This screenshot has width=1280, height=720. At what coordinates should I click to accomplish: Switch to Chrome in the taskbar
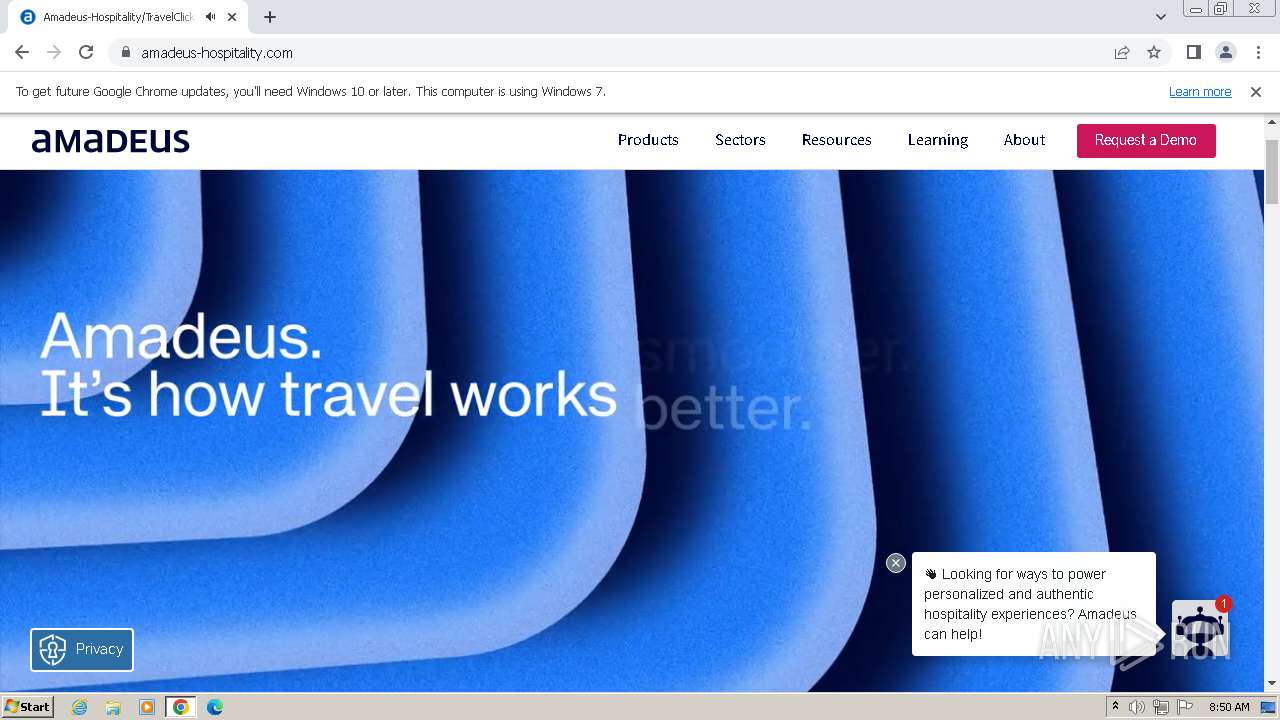click(181, 707)
